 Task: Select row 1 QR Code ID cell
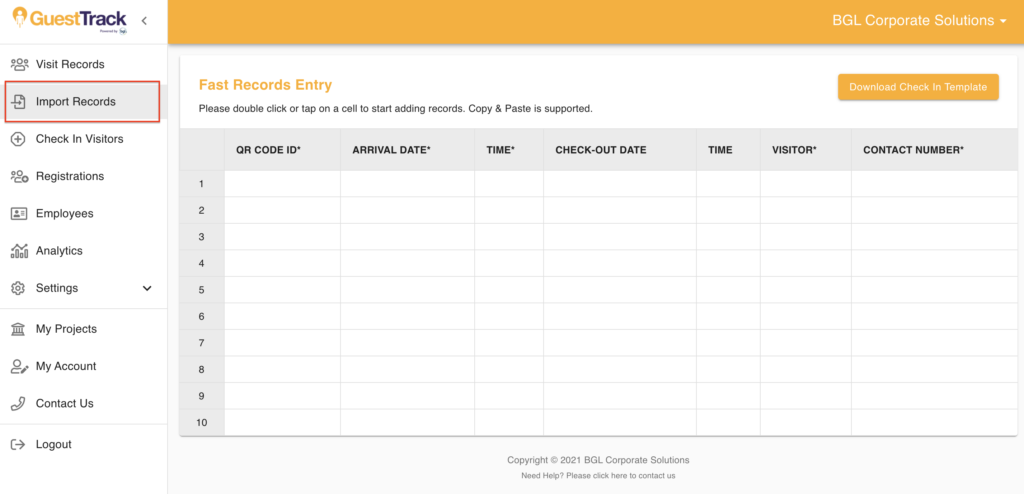(282, 184)
